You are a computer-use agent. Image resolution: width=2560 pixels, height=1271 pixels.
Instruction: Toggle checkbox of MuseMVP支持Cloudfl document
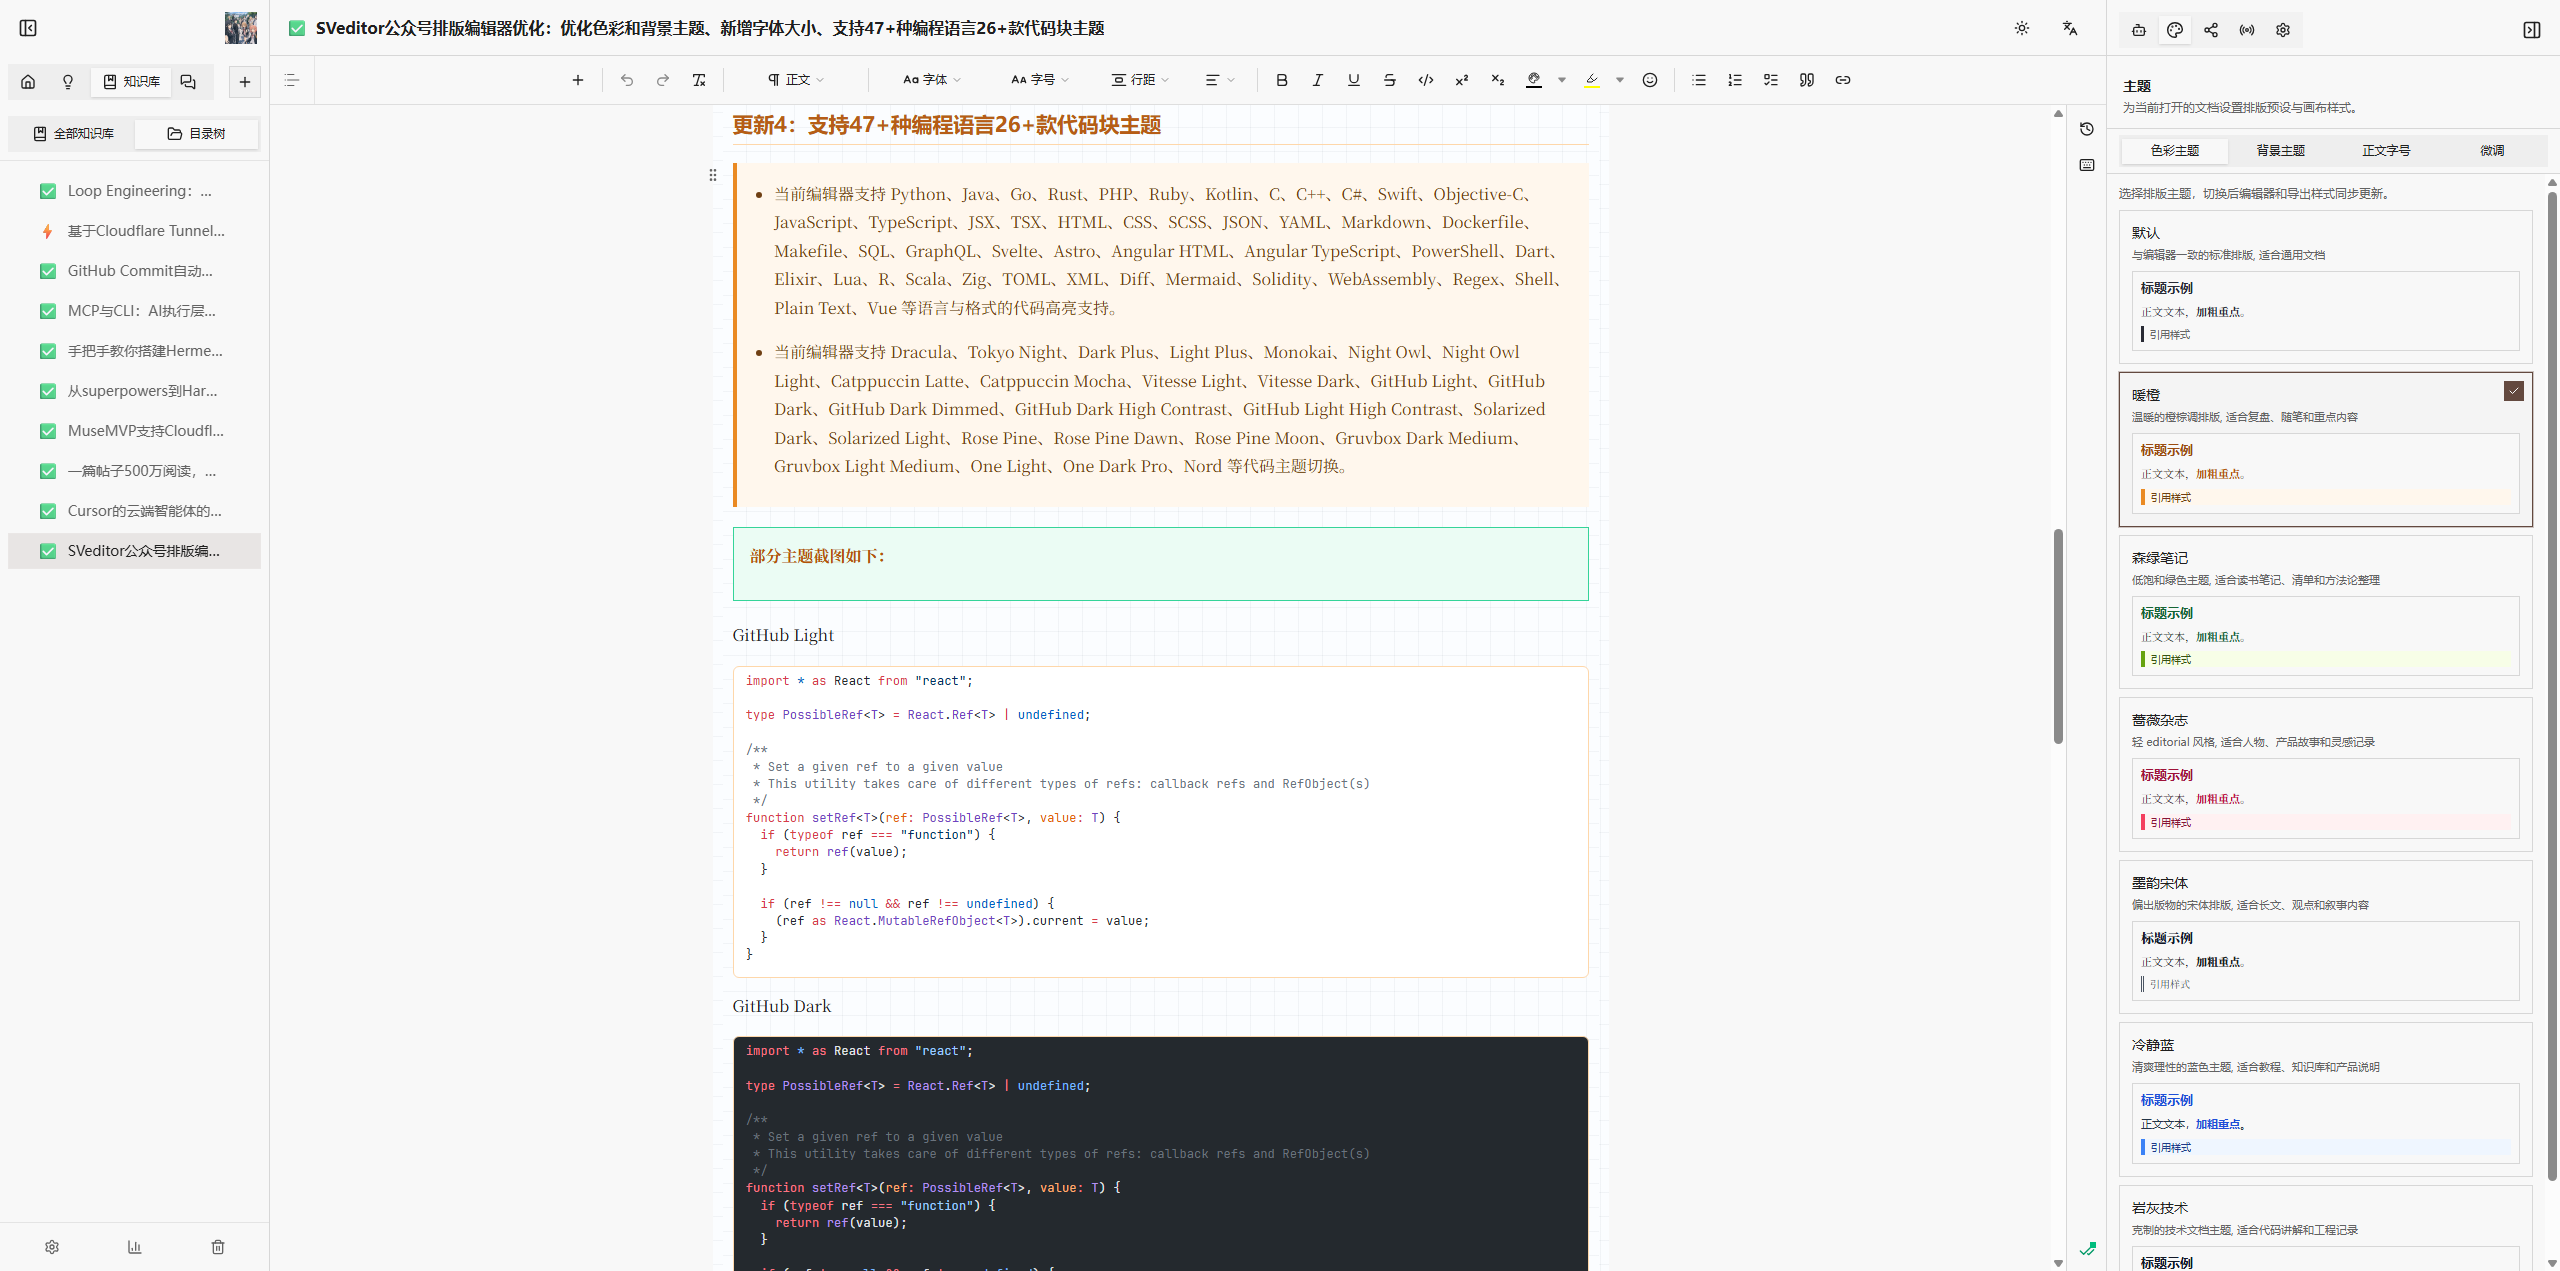pyautogui.click(x=48, y=431)
